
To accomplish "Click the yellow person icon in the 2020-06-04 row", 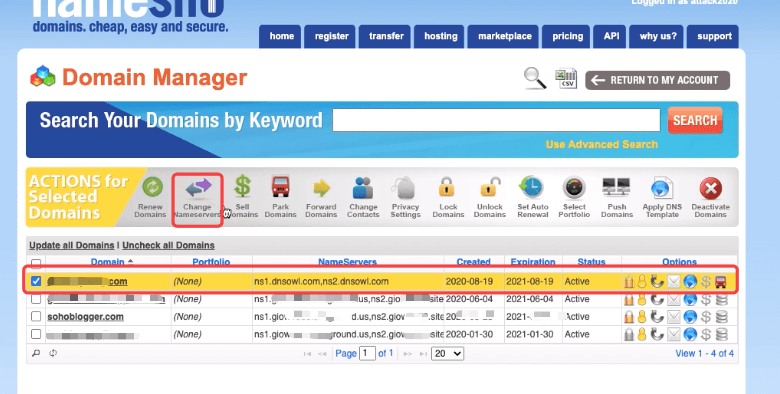I will tap(642, 299).
